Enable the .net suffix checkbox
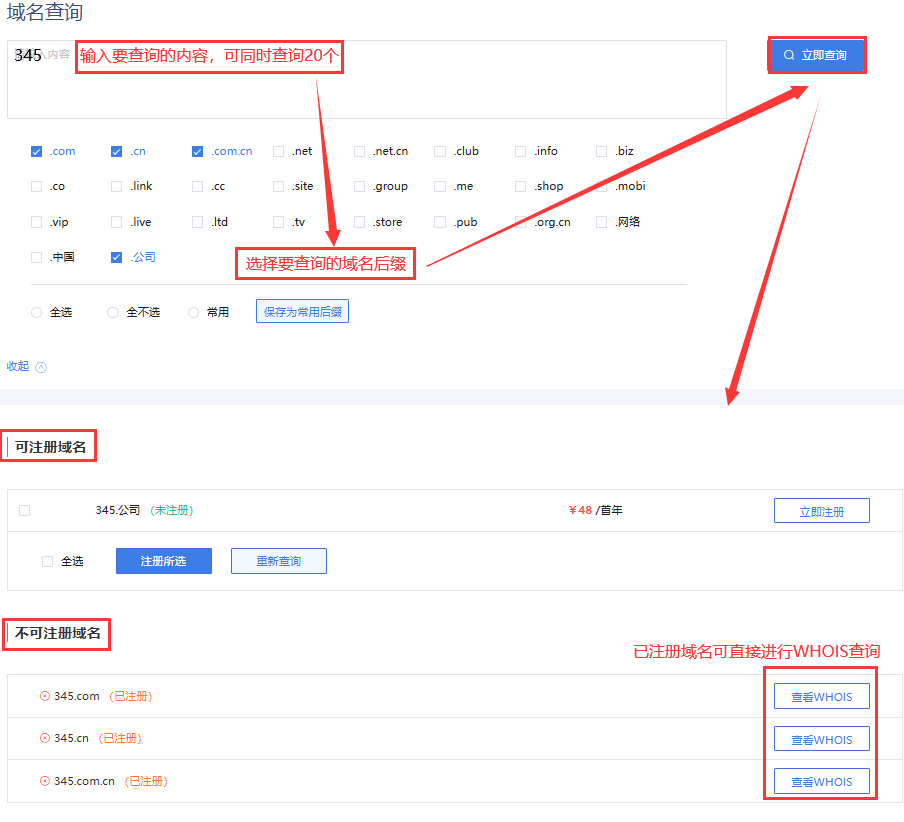This screenshot has width=904, height=822. 278,152
